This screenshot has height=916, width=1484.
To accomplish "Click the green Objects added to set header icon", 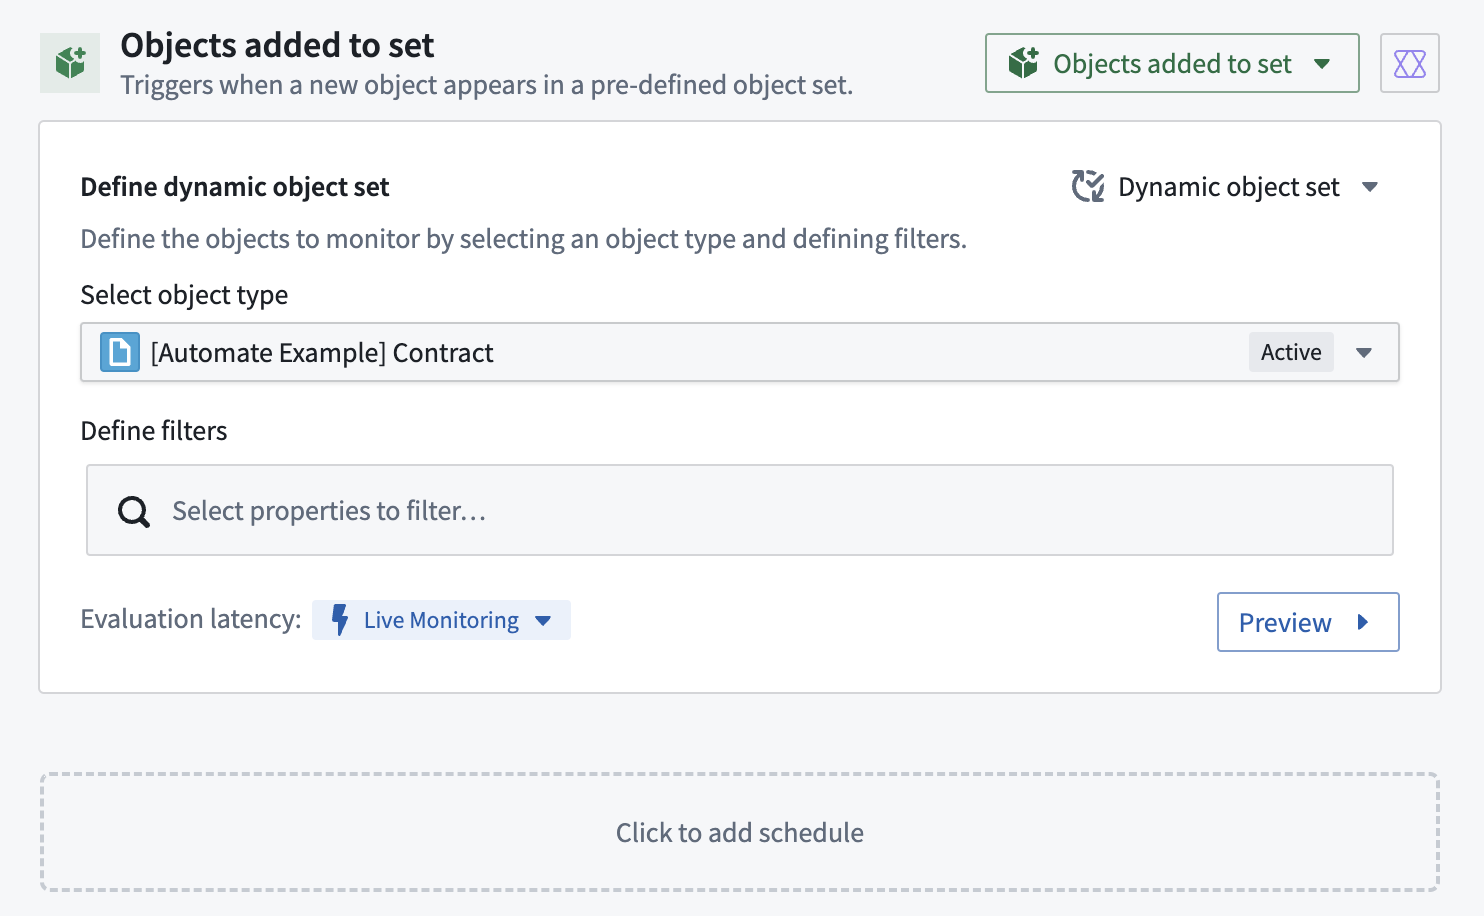I will pos(70,63).
